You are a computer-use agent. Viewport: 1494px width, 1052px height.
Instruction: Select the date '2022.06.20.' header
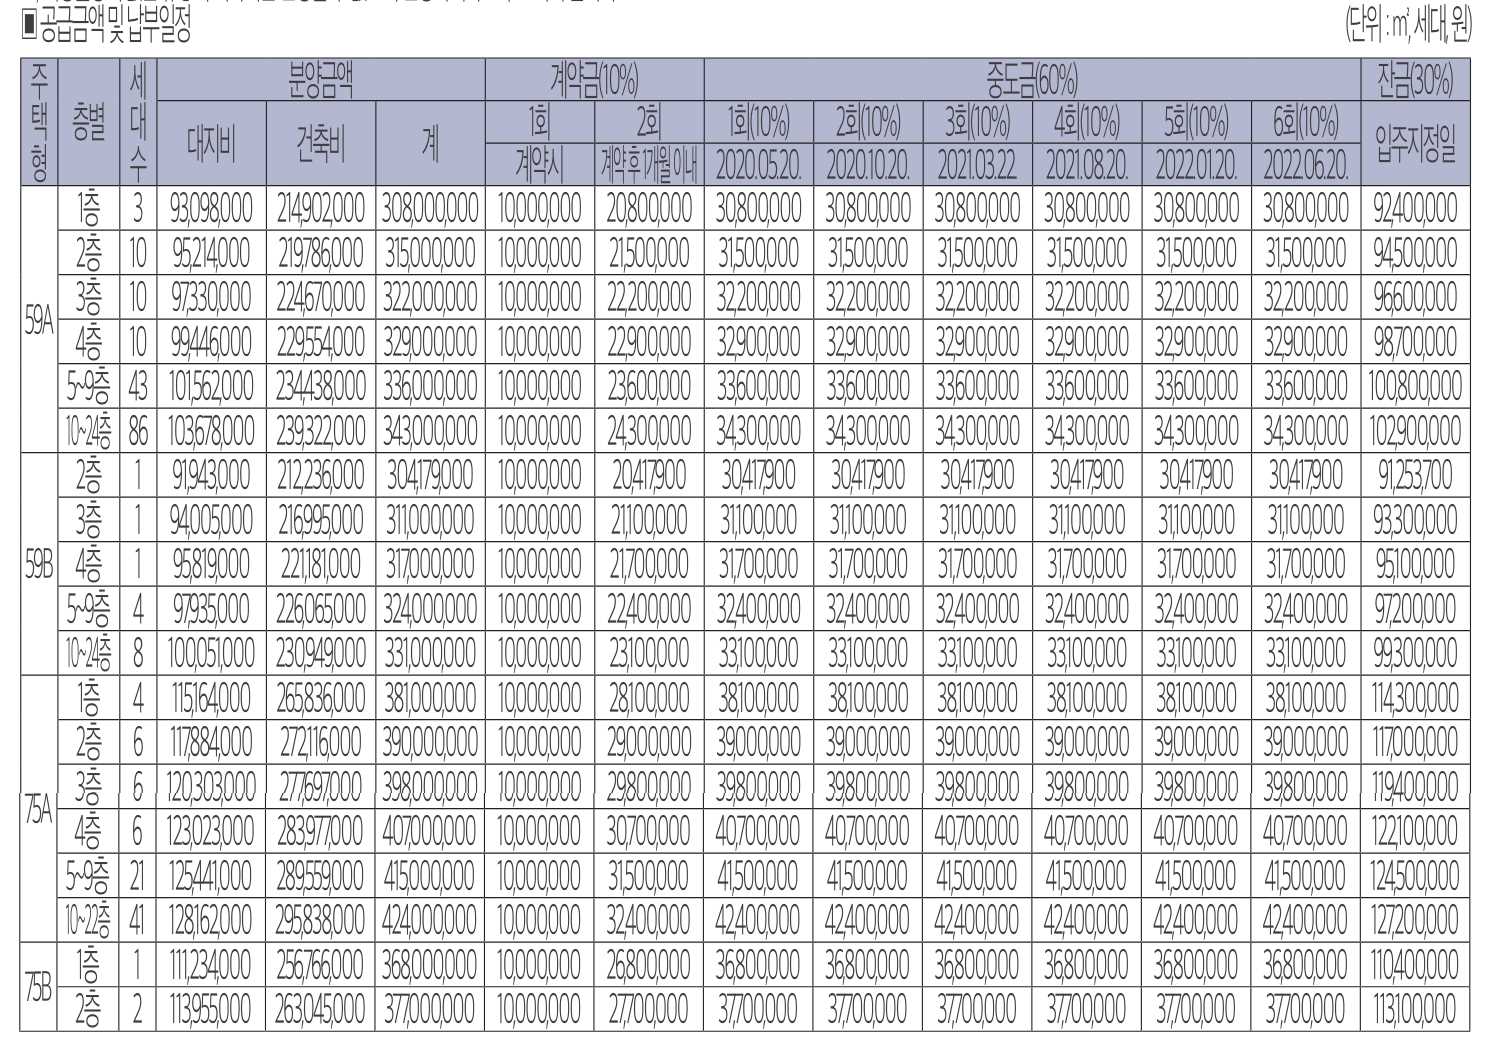1305,165
